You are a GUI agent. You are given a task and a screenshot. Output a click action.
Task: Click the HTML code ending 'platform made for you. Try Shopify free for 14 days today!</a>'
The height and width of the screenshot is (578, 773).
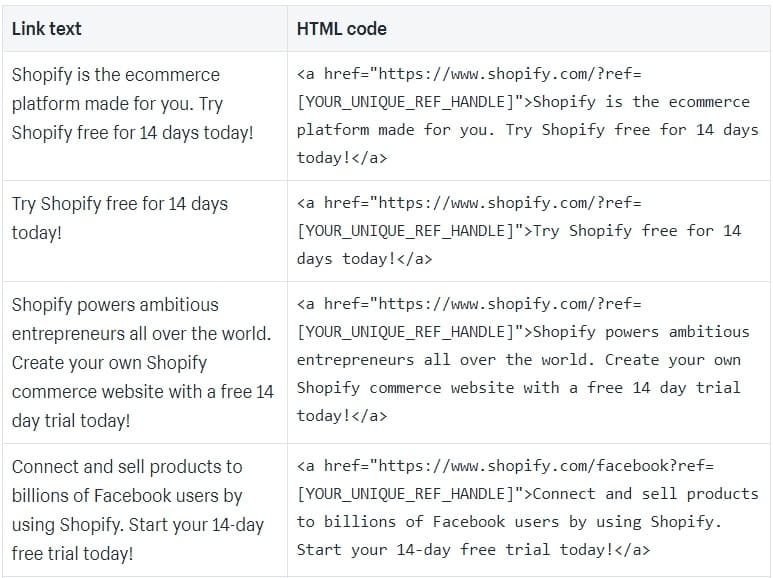(527, 116)
